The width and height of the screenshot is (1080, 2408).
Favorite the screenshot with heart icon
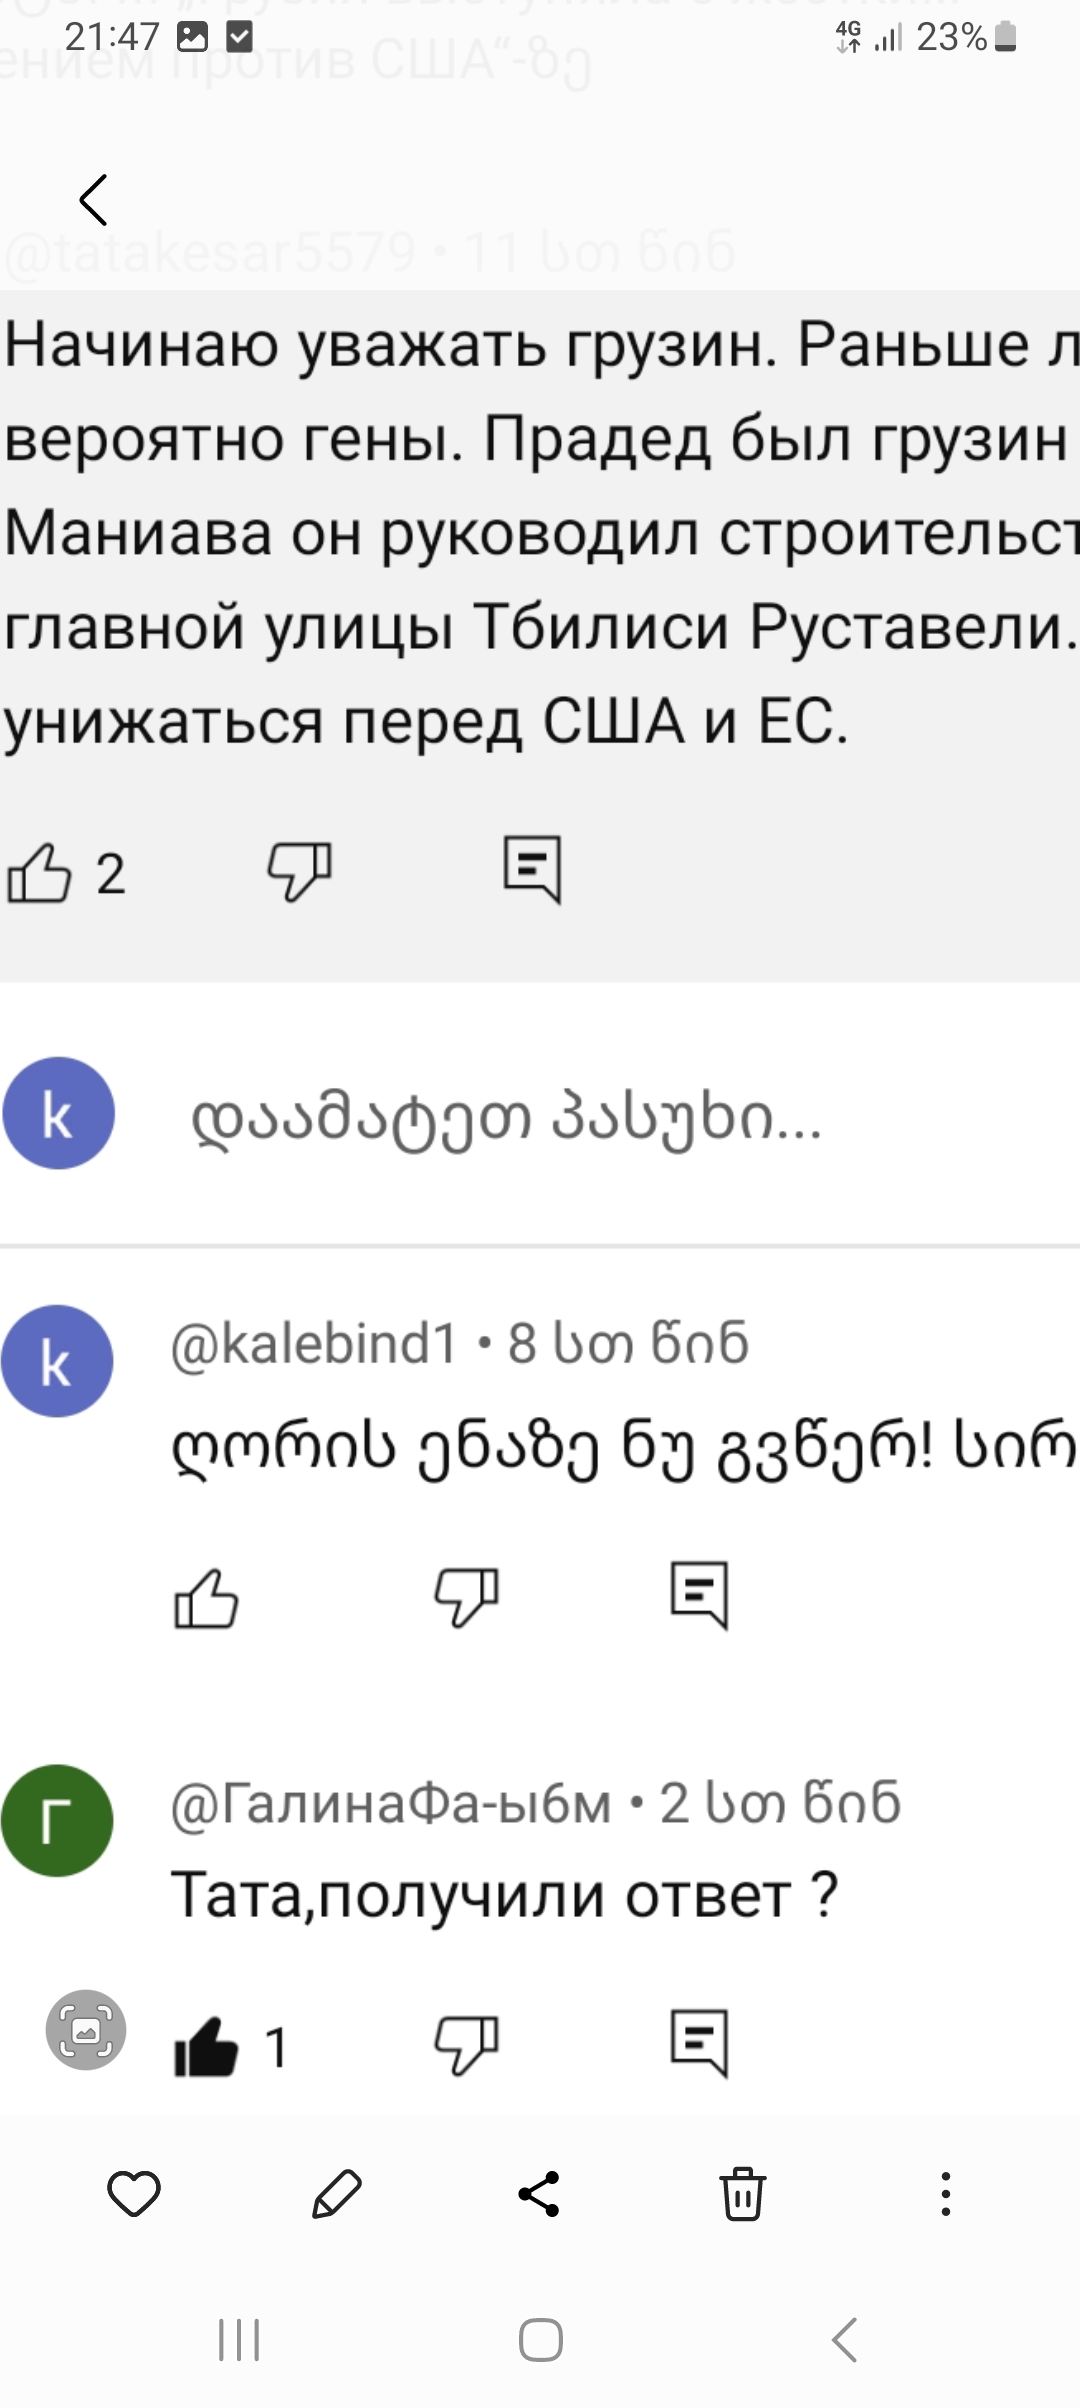click(134, 2194)
